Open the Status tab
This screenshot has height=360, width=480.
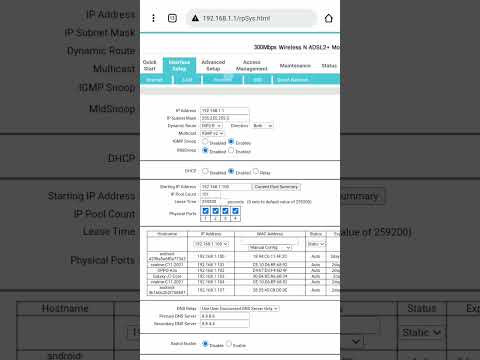pos(329,66)
